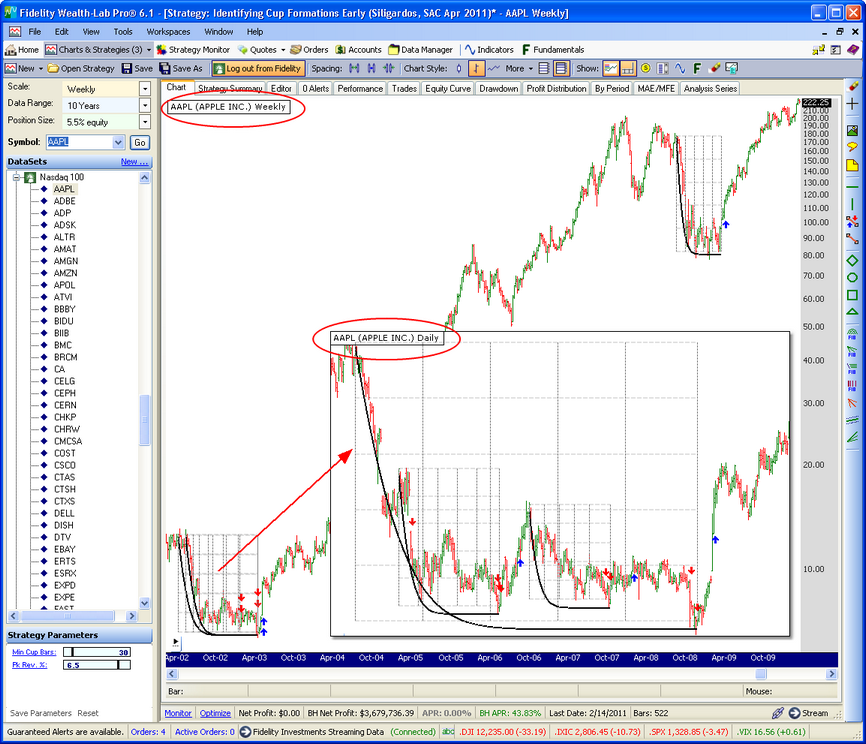
Task: Open the Position Size dropdown
Action: [145, 122]
